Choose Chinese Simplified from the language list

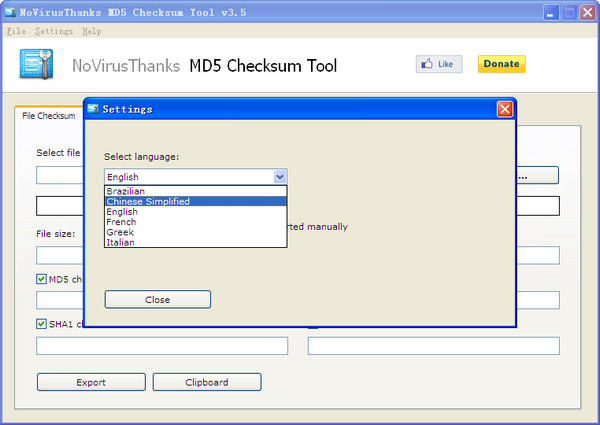196,201
